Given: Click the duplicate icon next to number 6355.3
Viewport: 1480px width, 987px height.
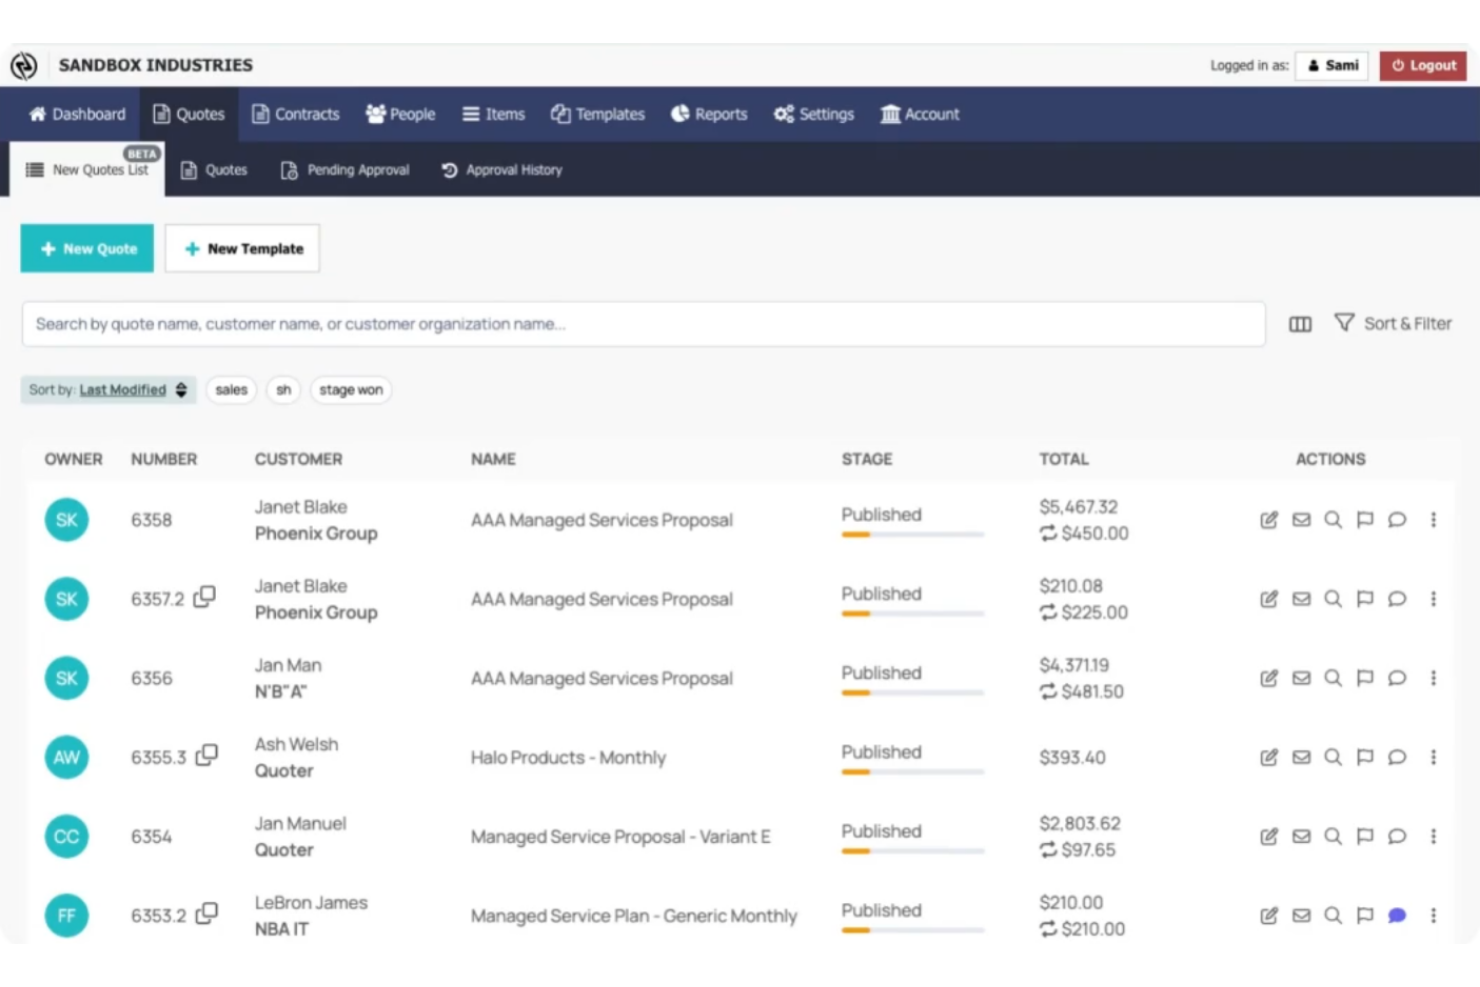Looking at the screenshot, I should (206, 757).
